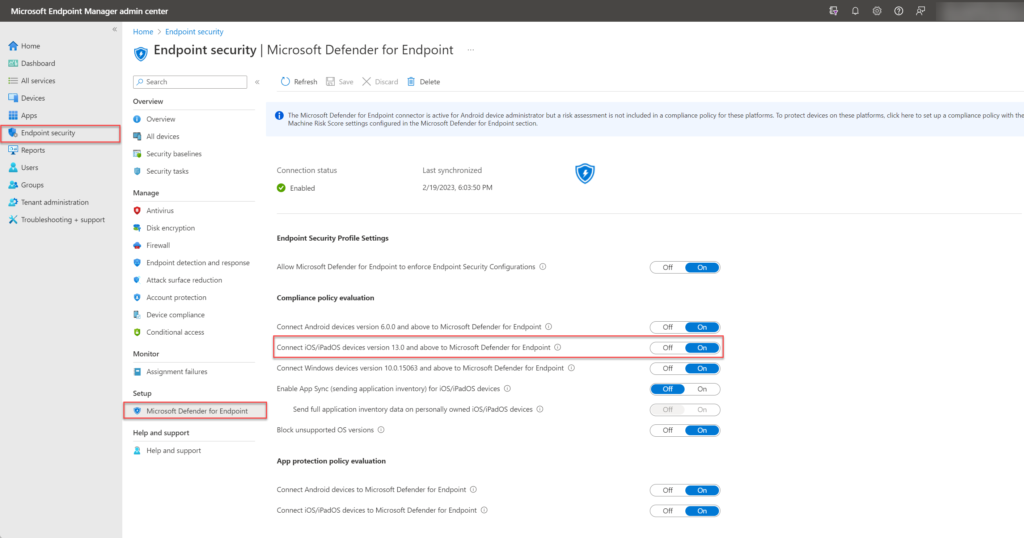The height and width of the screenshot is (538, 1024).
Task: Open directory and subscription filter icon
Action: tap(833, 11)
